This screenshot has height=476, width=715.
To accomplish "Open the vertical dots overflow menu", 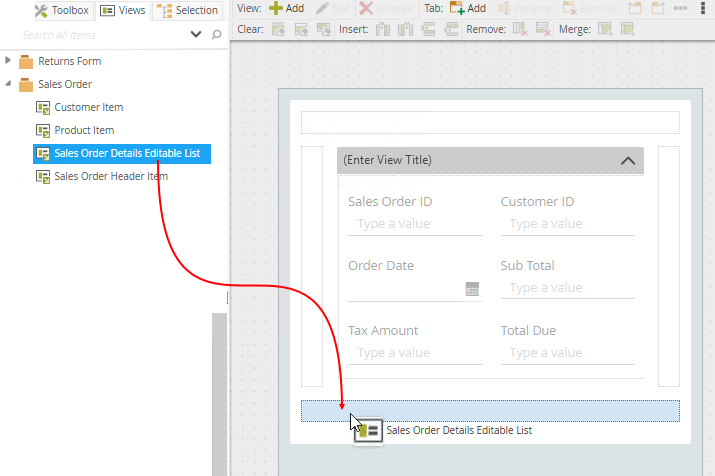I will [703, 8].
